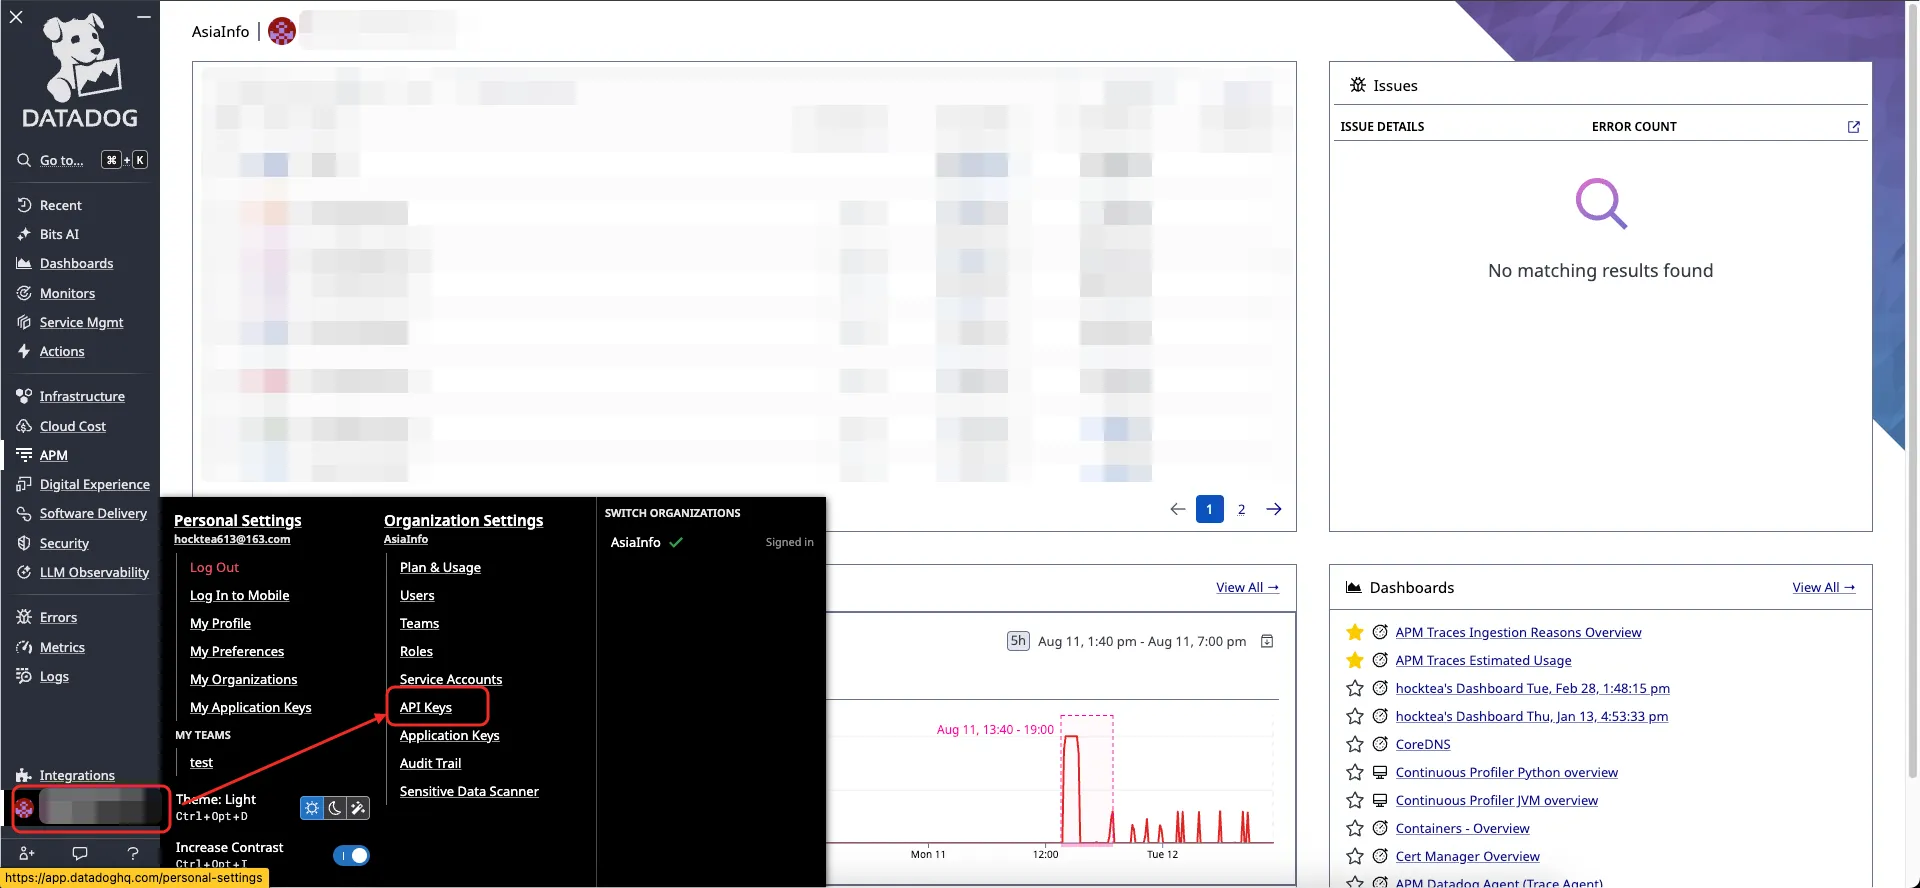
Task: Switch to dark theme with moon button
Action: pos(335,808)
